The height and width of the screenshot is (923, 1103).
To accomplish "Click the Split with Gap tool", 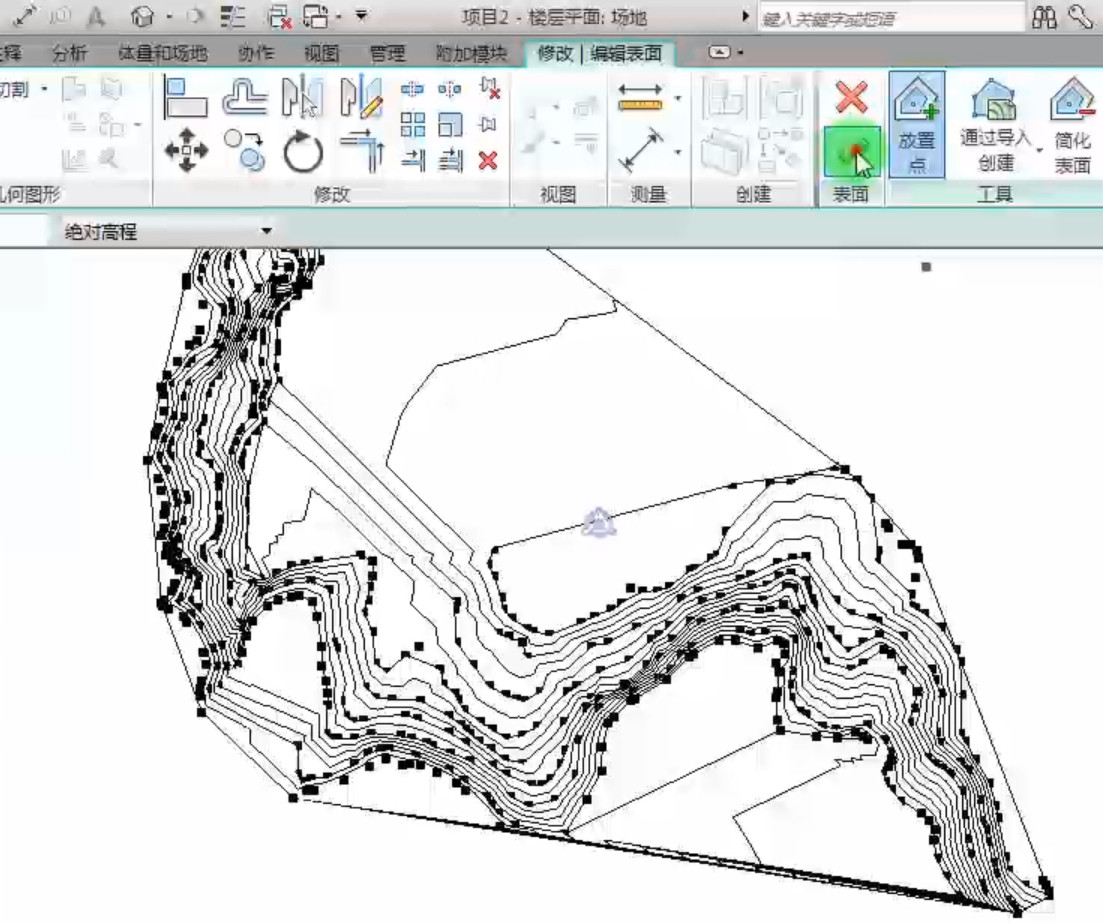I will coord(450,89).
